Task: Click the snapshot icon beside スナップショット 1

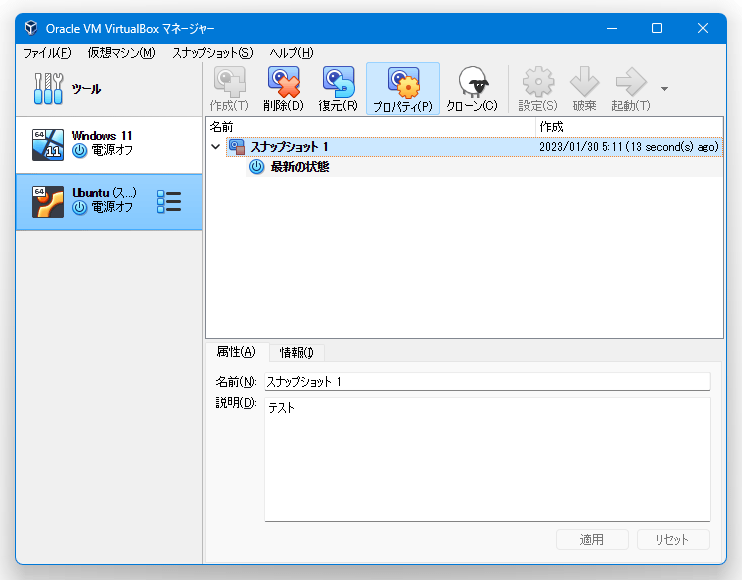Action: tap(237, 147)
